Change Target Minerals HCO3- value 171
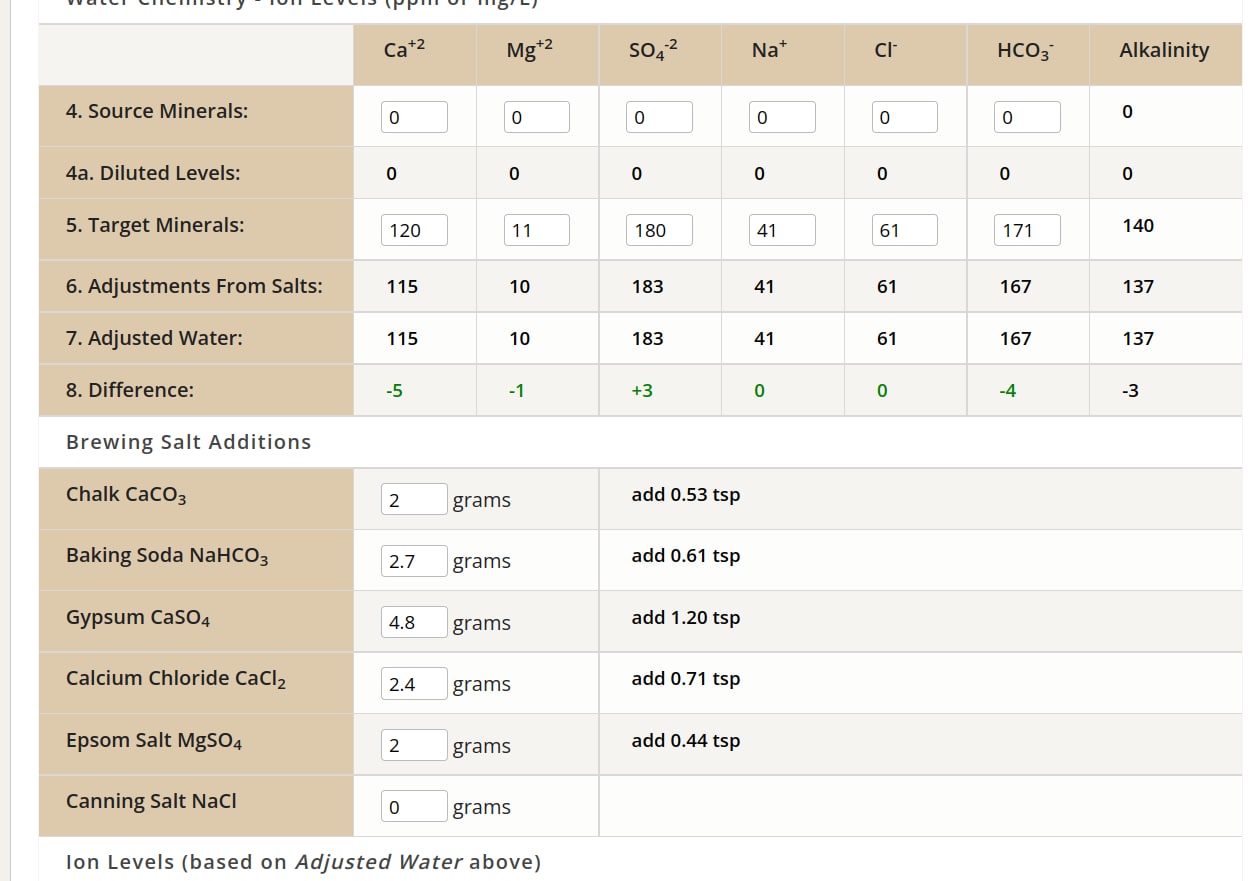Image resolution: width=1254 pixels, height=881 pixels. (x=1027, y=230)
